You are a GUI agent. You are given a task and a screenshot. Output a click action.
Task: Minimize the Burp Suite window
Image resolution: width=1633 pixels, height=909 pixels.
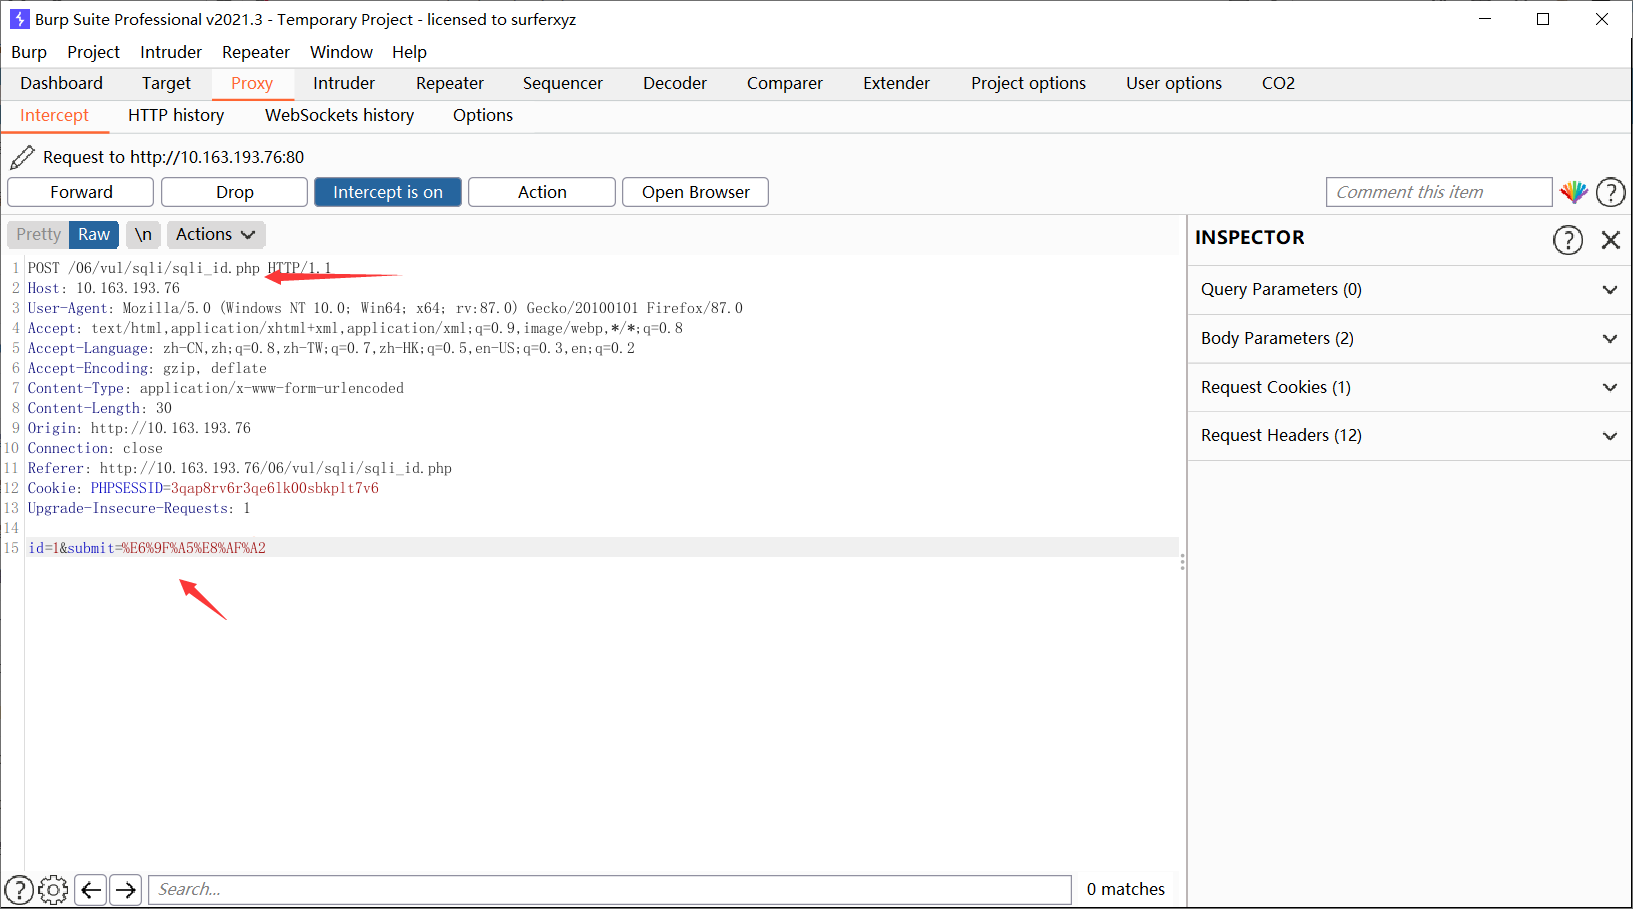pyautogui.click(x=1486, y=19)
